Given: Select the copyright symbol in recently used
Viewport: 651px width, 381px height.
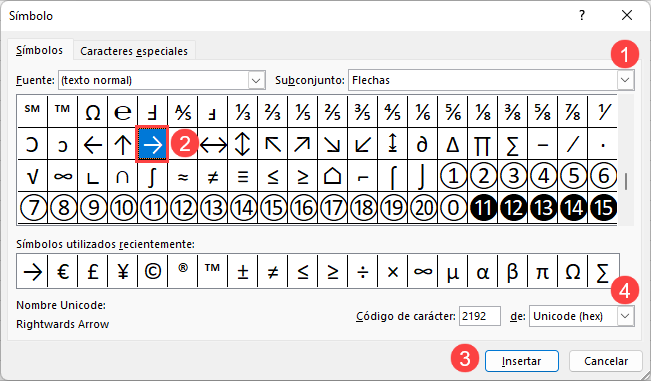Looking at the screenshot, I should click(x=152, y=271).
